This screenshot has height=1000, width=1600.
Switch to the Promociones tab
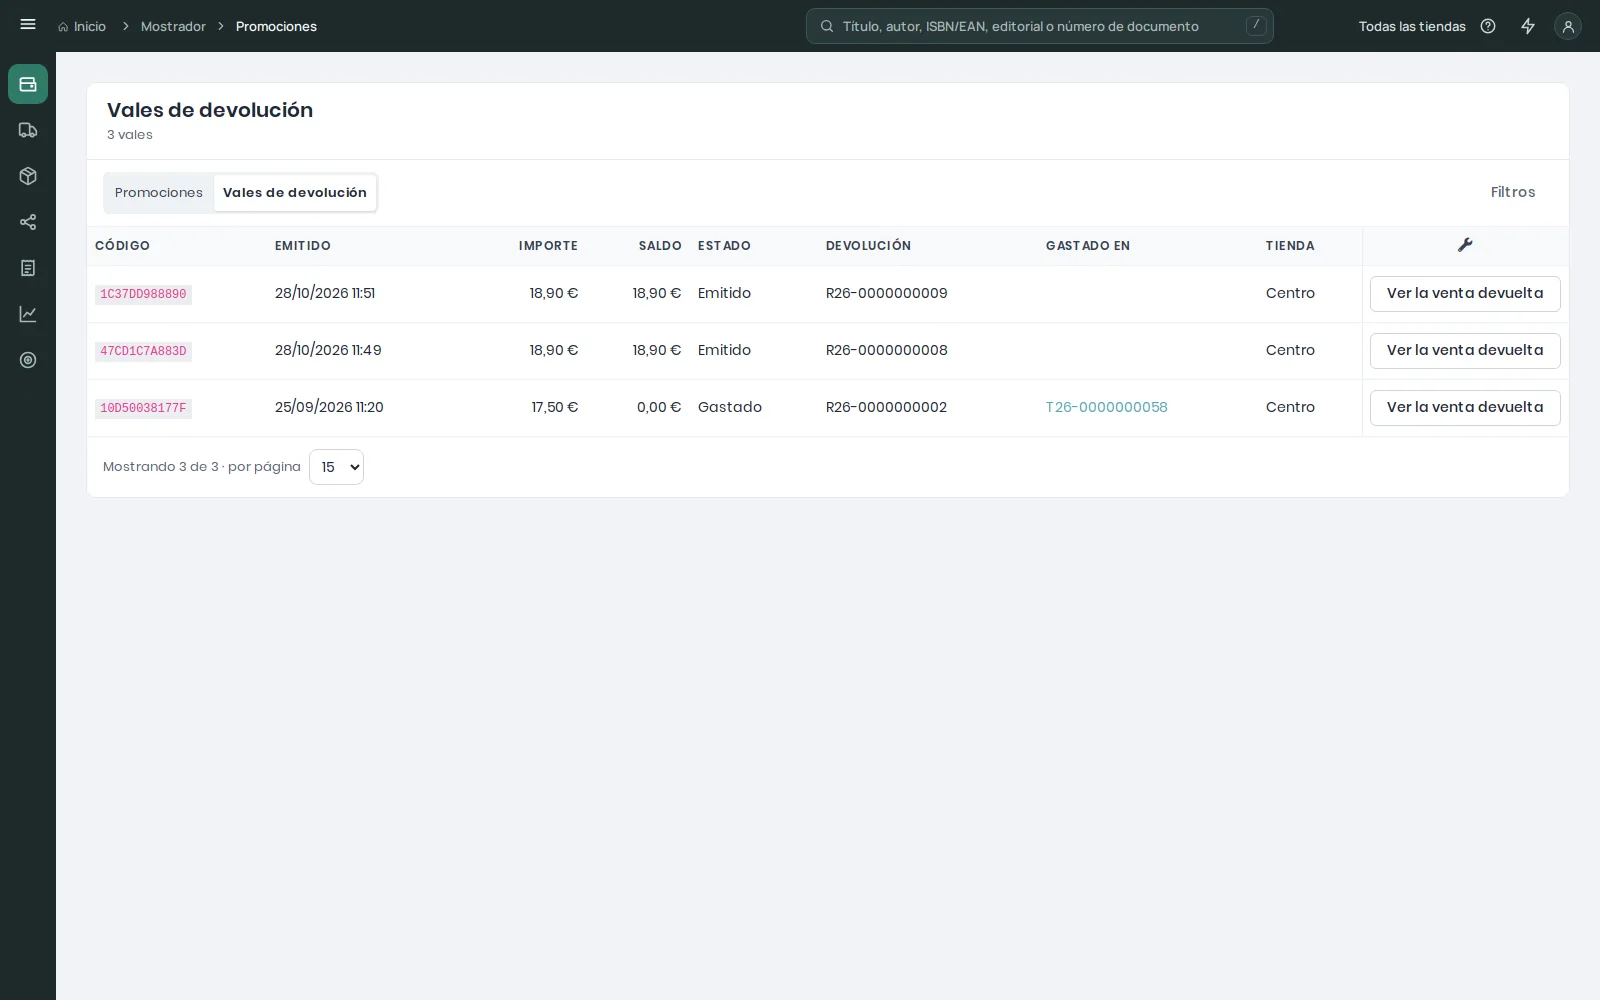pos(159,192)
